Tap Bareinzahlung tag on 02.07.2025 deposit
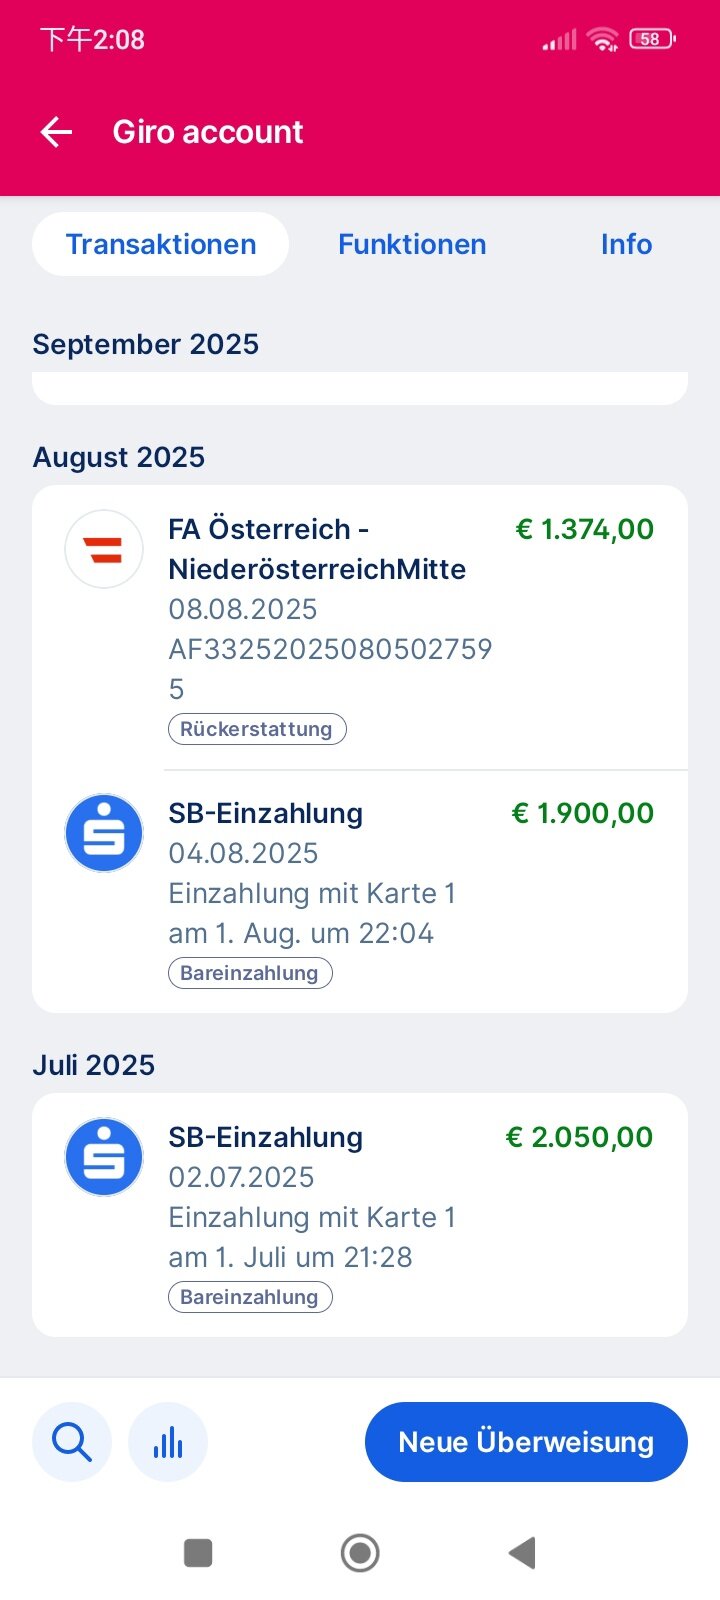This screenshot has height=1600, width=720. tap(250, 1297)
